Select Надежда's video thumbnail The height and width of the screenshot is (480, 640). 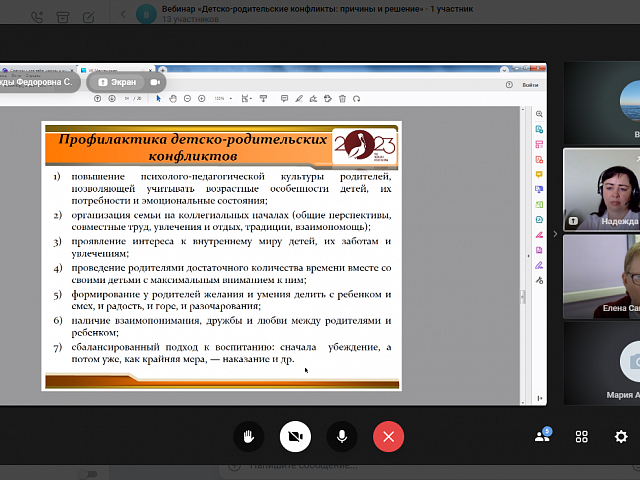(601, 190)
